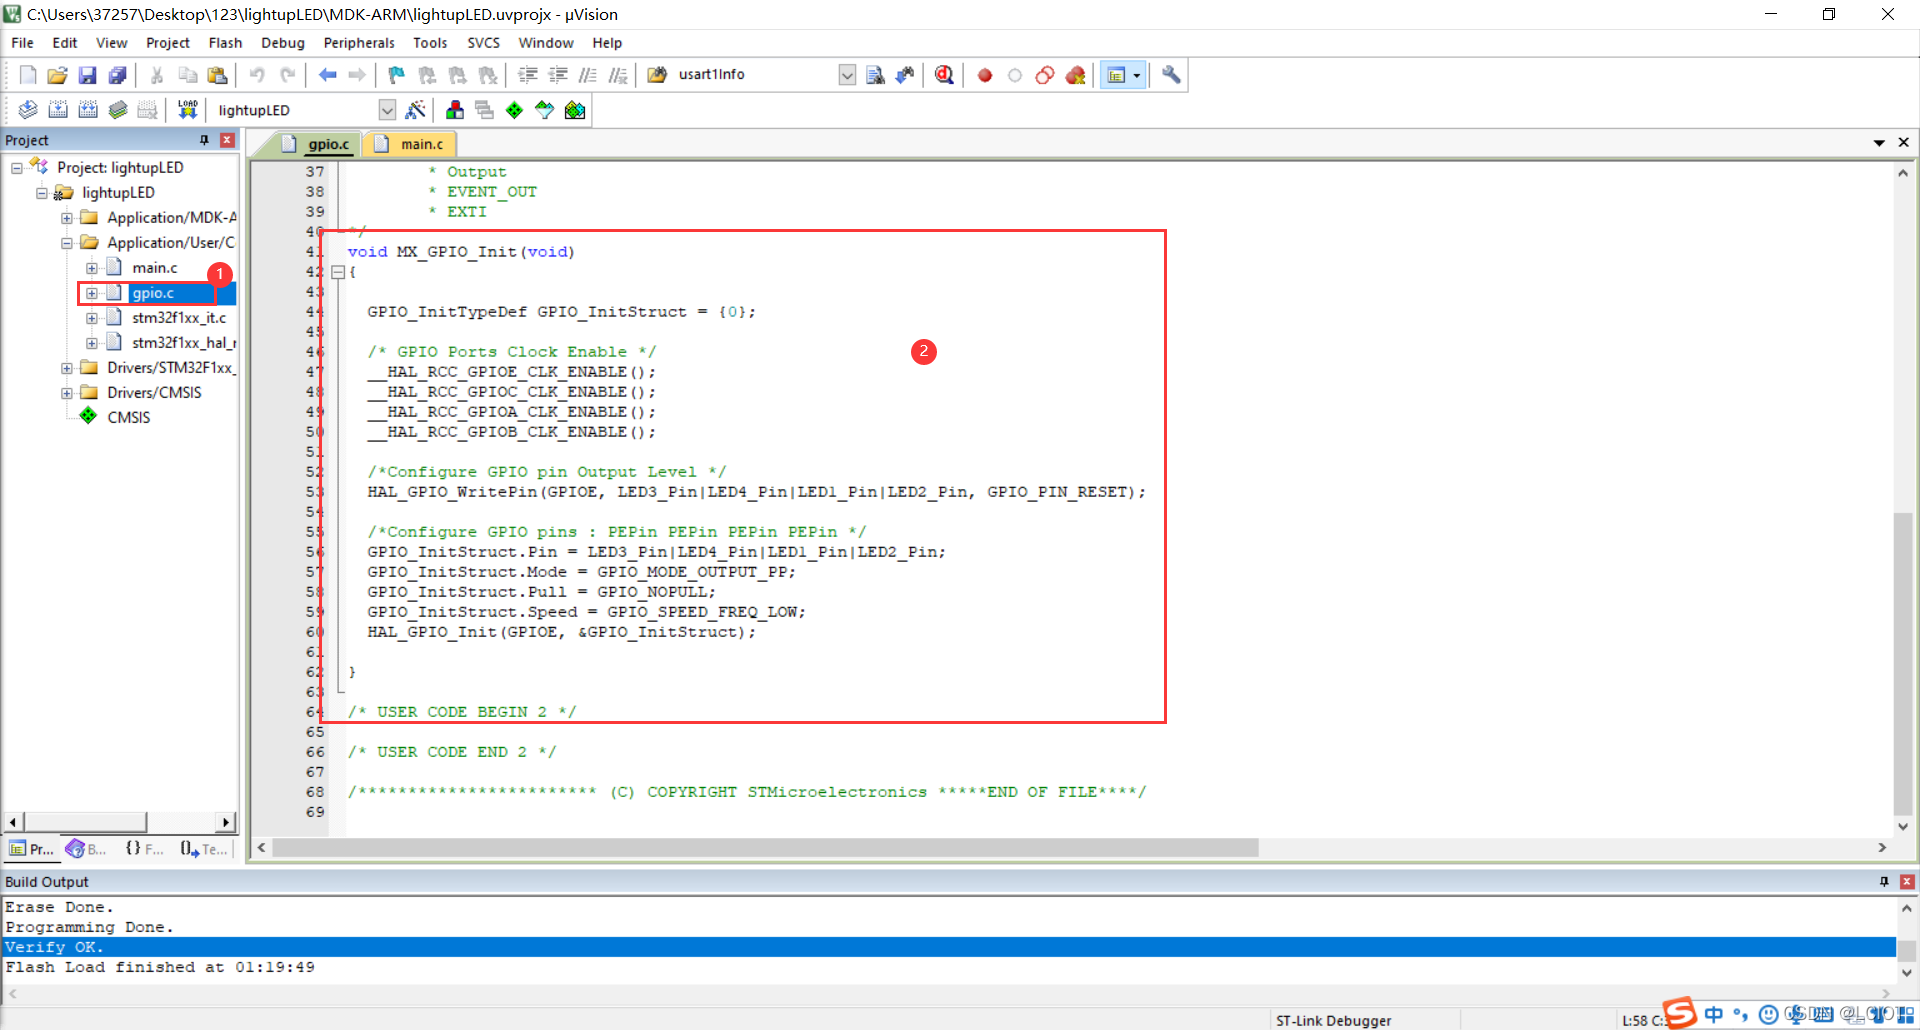
Task: Open Select Software Packs icon
Action: [544, 110]
